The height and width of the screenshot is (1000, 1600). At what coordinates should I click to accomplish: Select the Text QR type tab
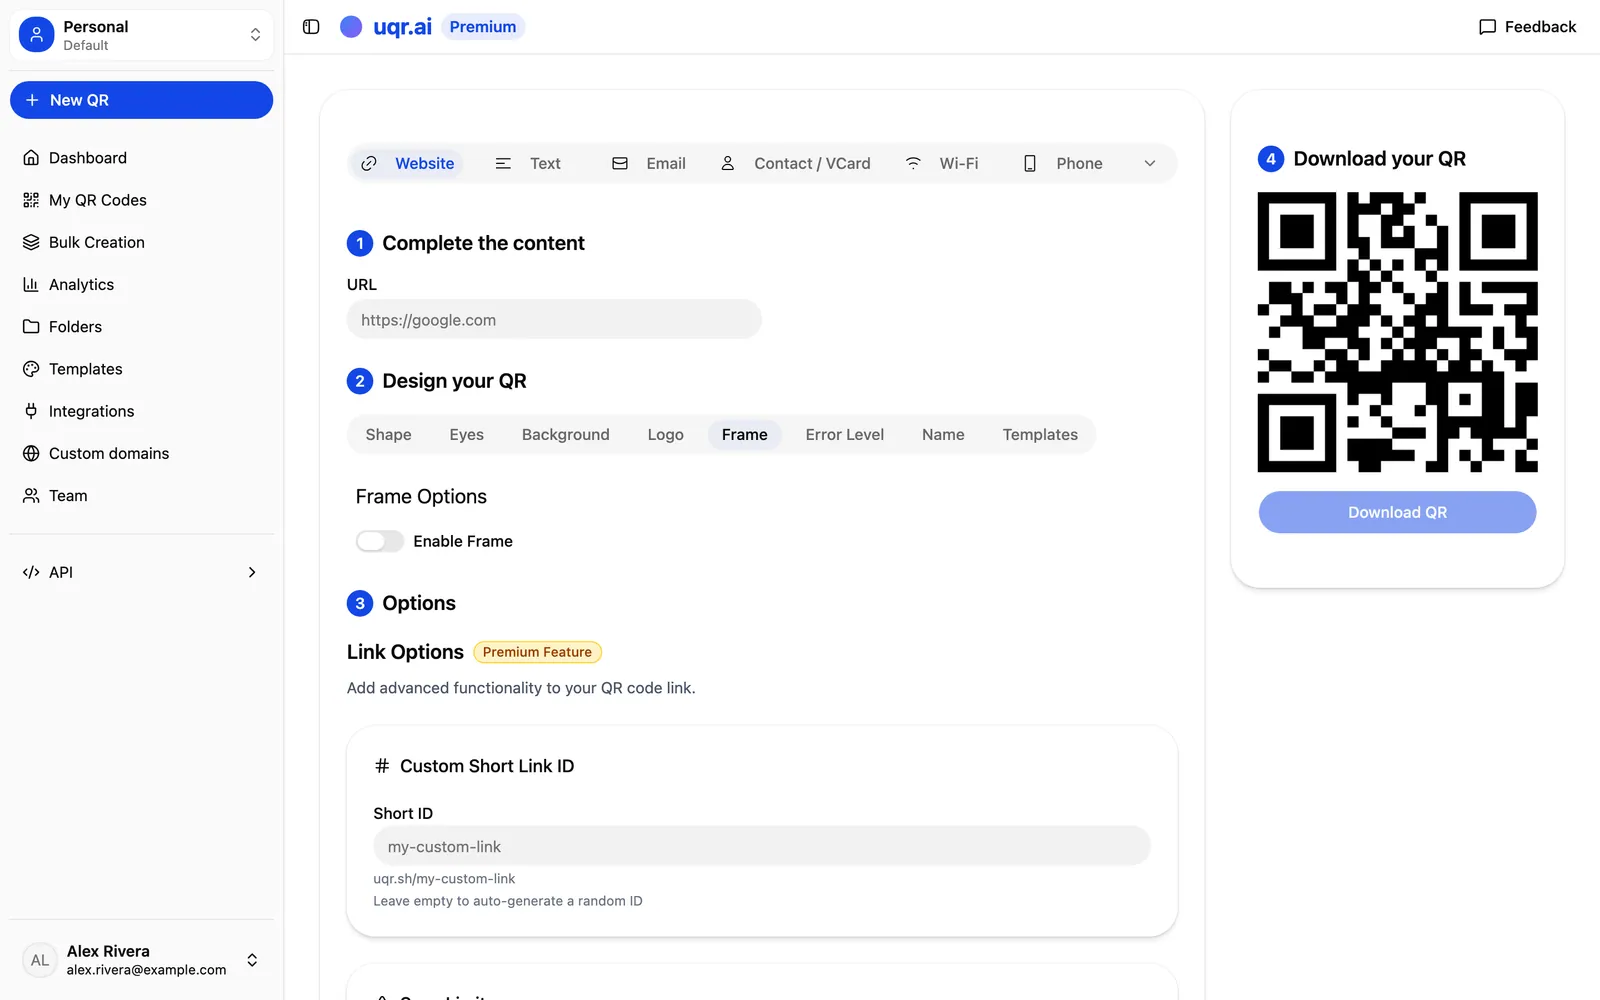(x=528, y=163)
